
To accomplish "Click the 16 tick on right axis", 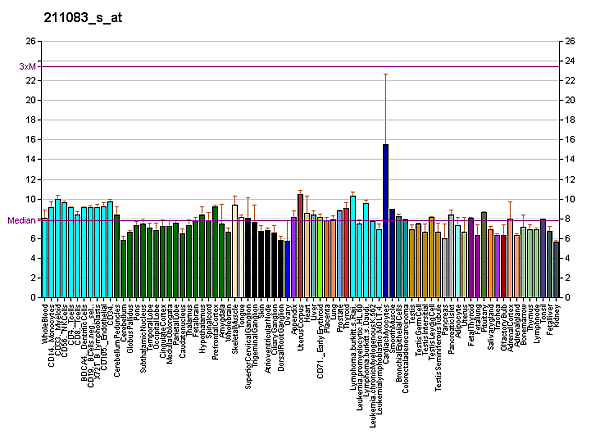I will [570, 140].
